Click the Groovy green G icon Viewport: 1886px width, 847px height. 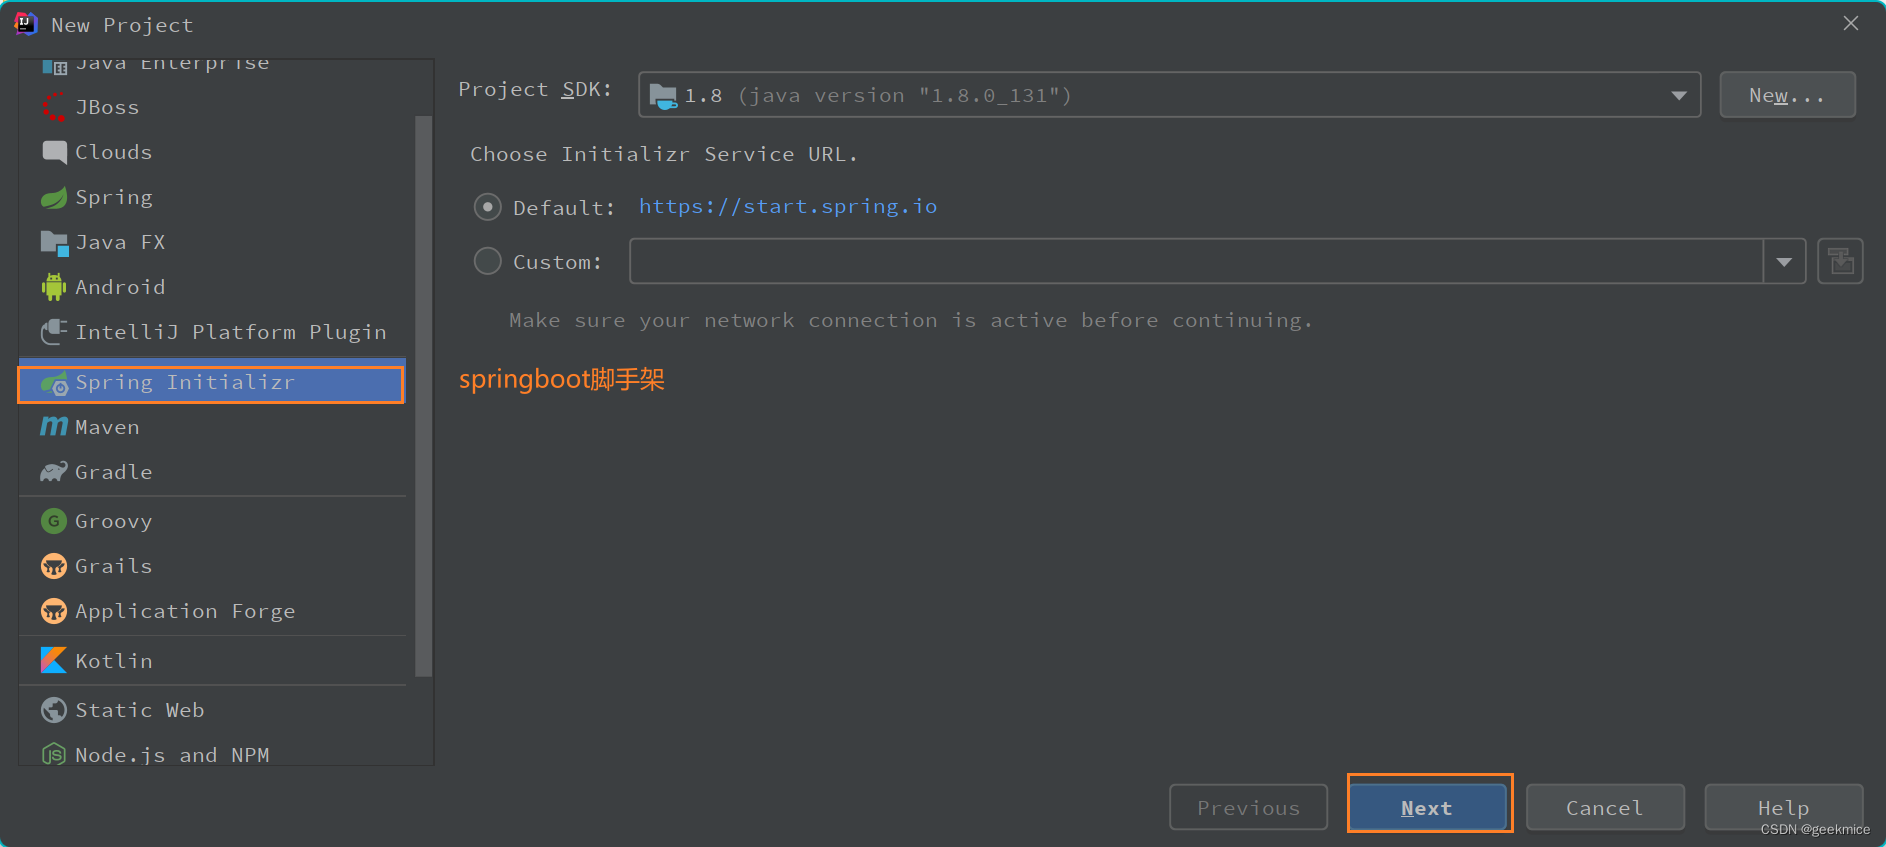click(x=54, y=521)
